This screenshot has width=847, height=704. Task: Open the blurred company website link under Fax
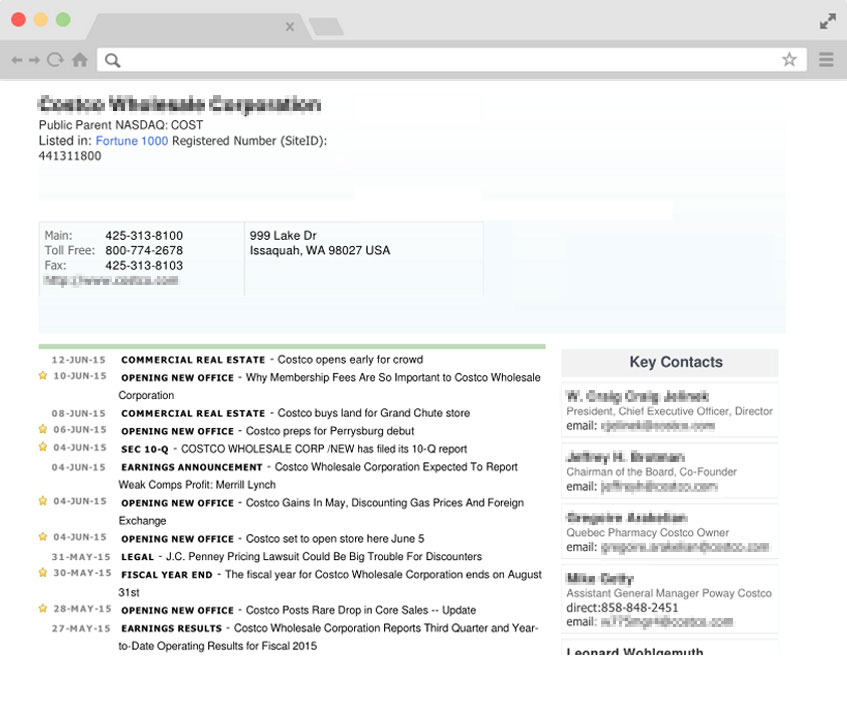(x=111, y=280)
